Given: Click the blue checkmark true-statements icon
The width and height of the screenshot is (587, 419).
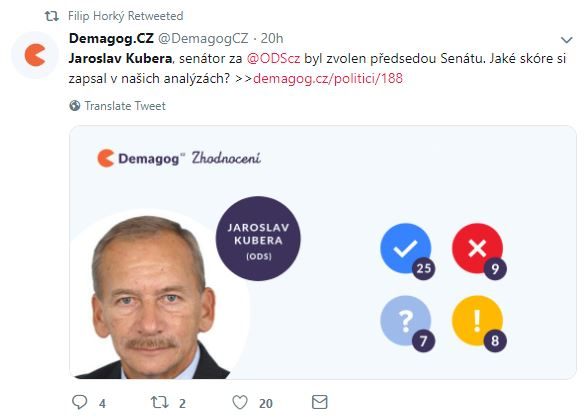Looking at the screenshot, I should [405, 248].
